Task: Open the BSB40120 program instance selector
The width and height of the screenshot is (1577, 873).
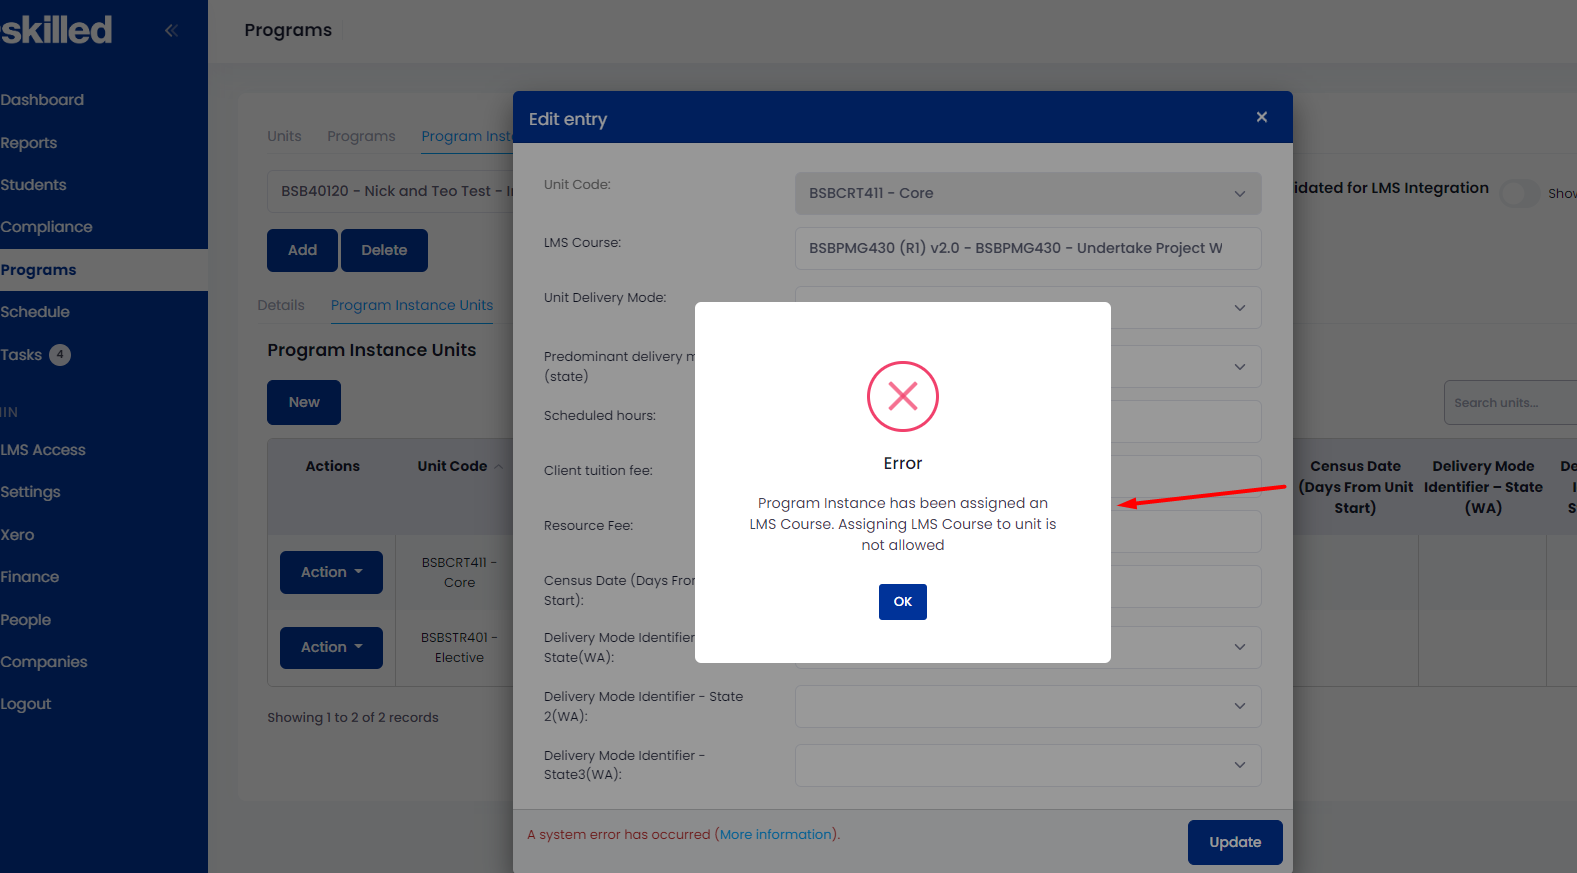Action: pyautogui.click(x=390, y=191)
